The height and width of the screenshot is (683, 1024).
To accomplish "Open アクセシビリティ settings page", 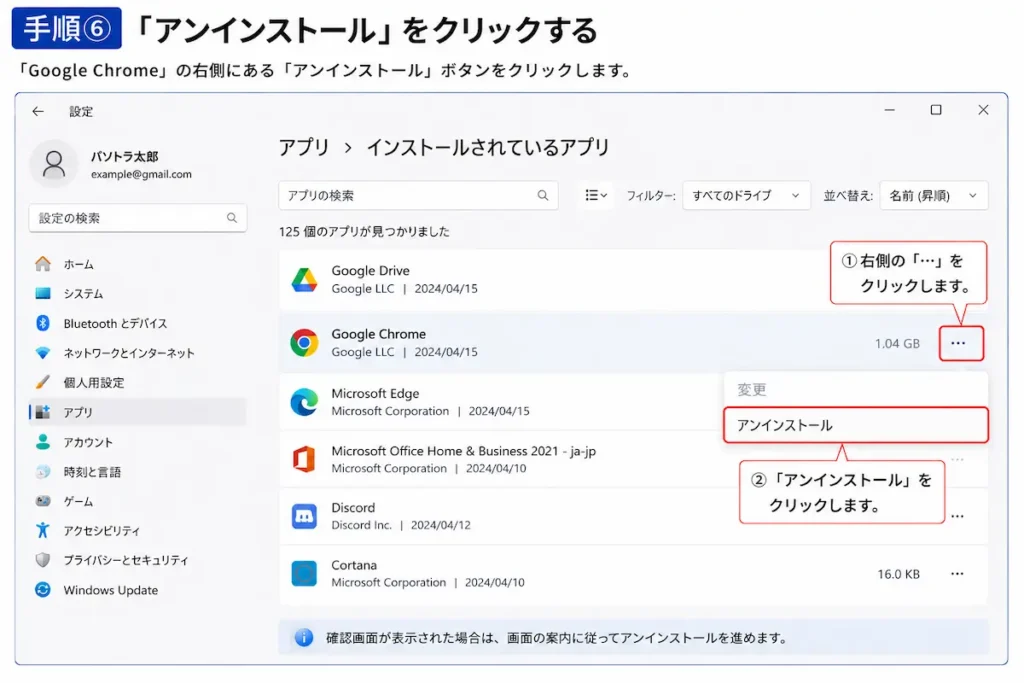I will pyautogui.click(x=138, y=530).
